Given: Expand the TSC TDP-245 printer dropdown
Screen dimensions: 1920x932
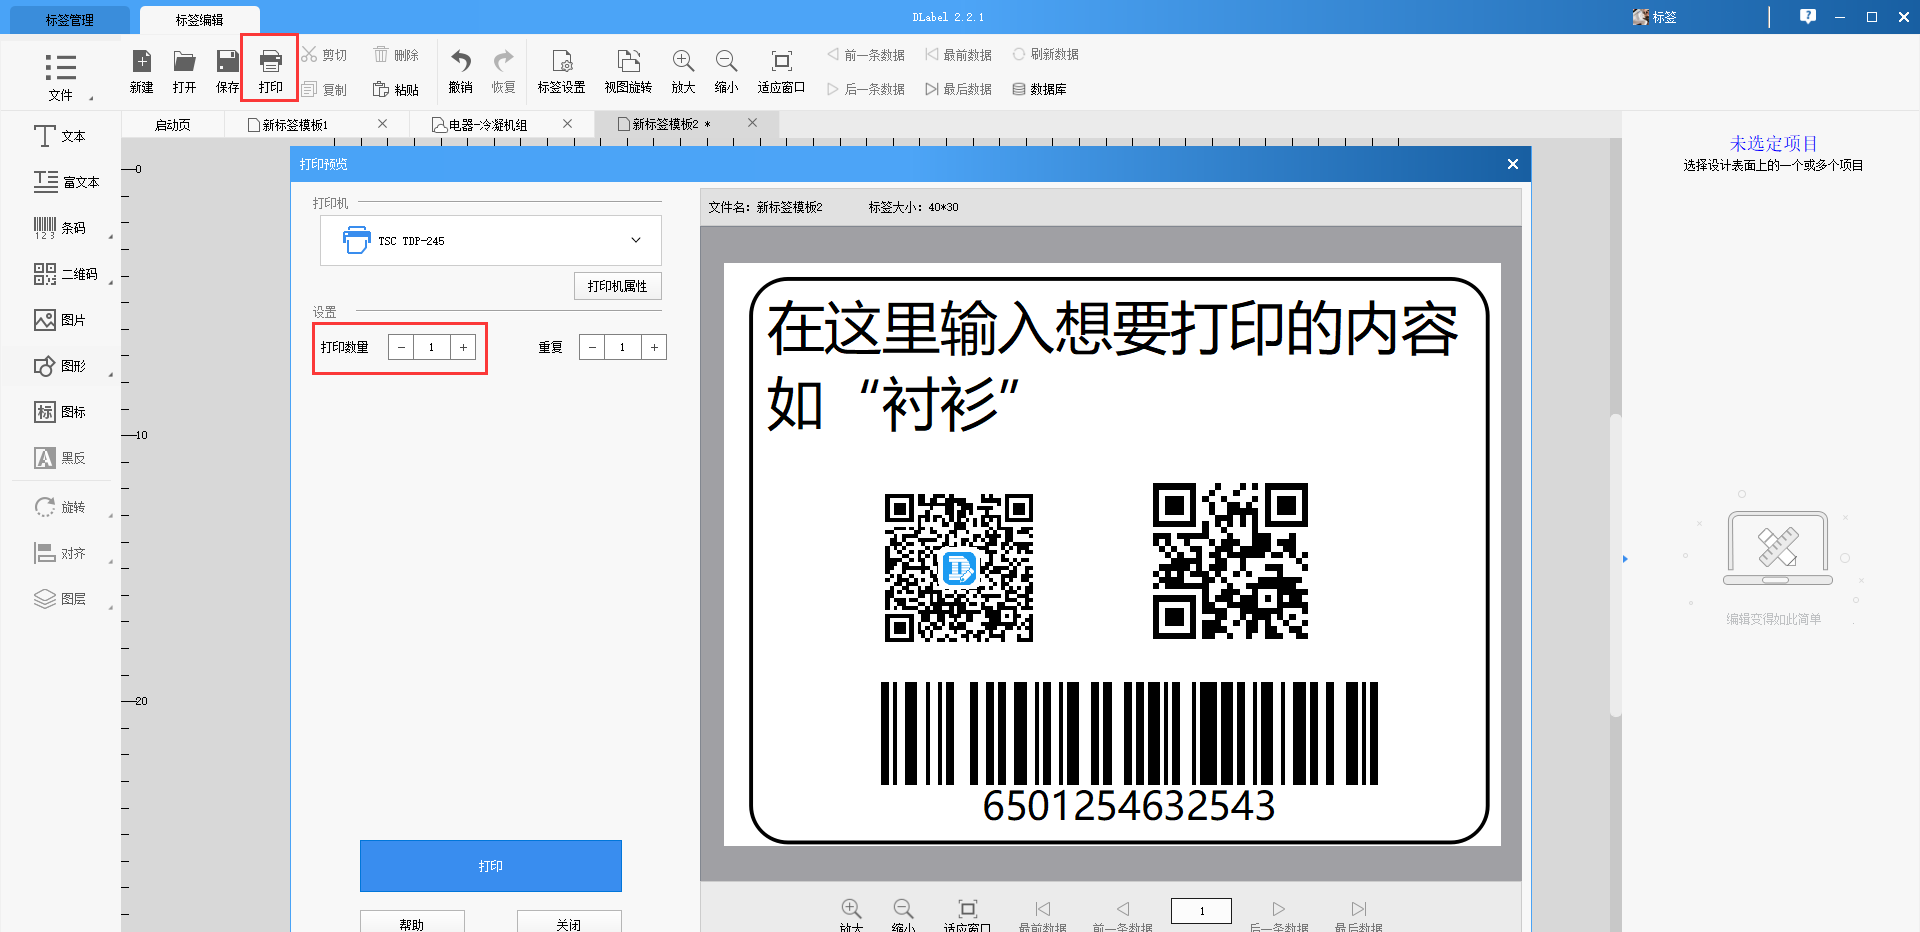Looking at the screenshot, I should [x=636, y=240].
